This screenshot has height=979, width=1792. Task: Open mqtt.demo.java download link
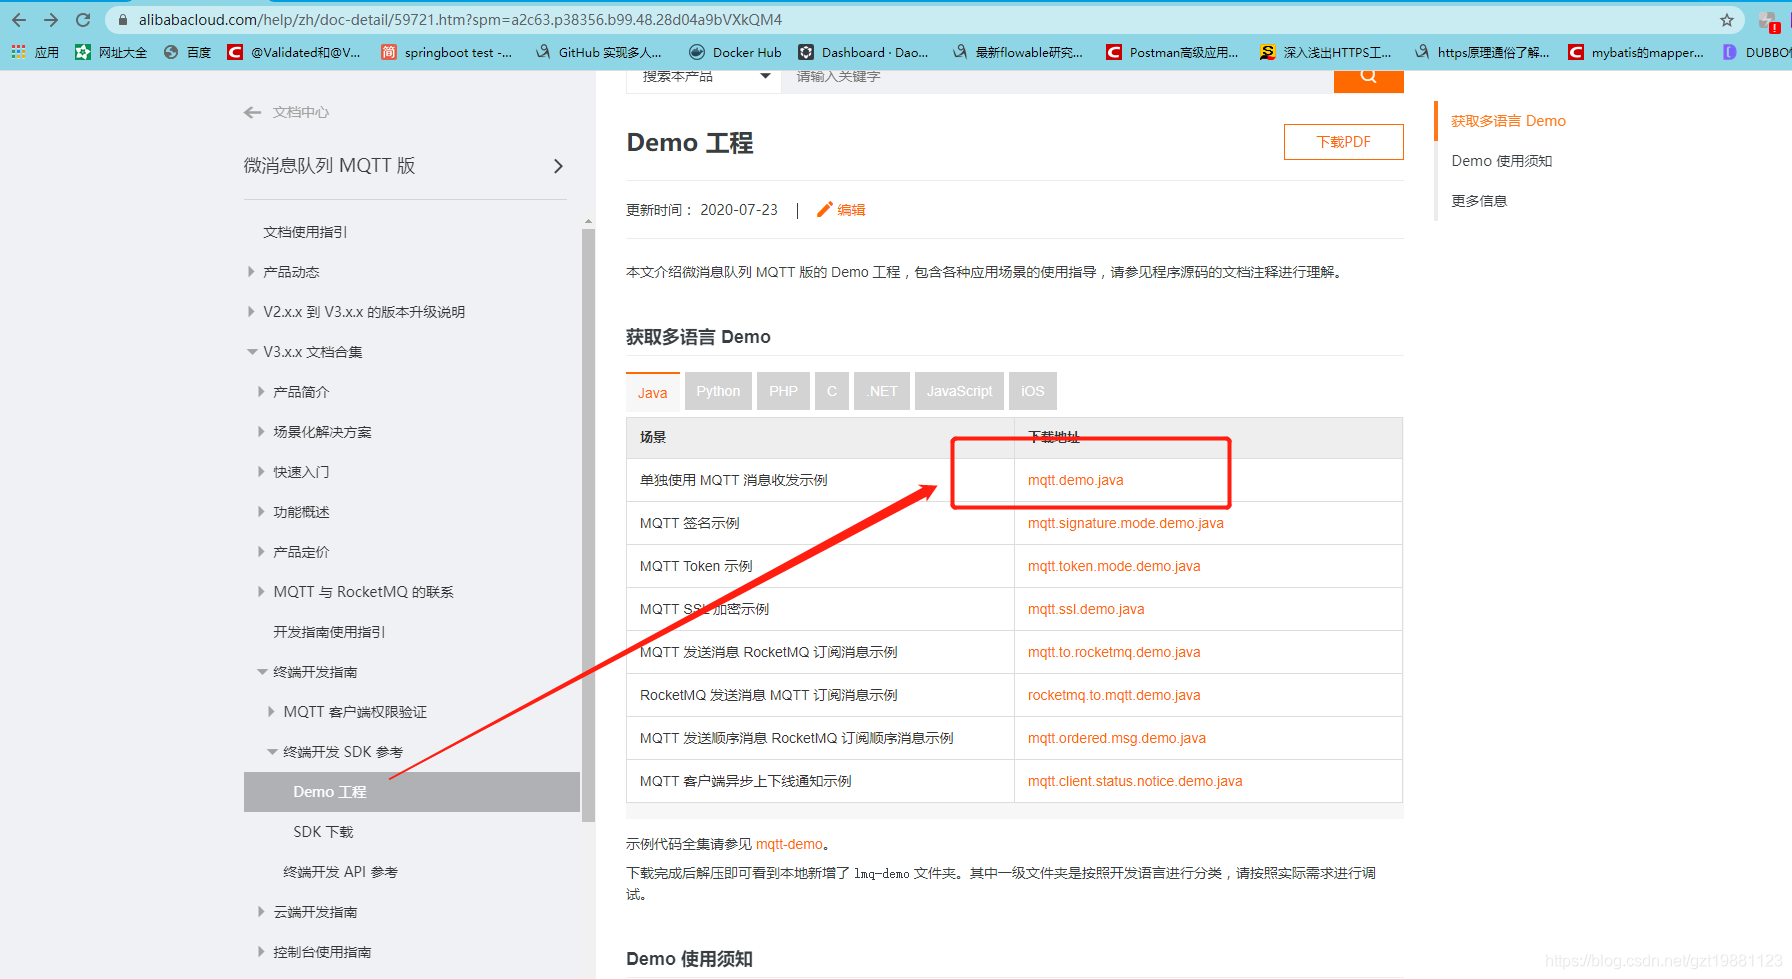click(1075, 480)
